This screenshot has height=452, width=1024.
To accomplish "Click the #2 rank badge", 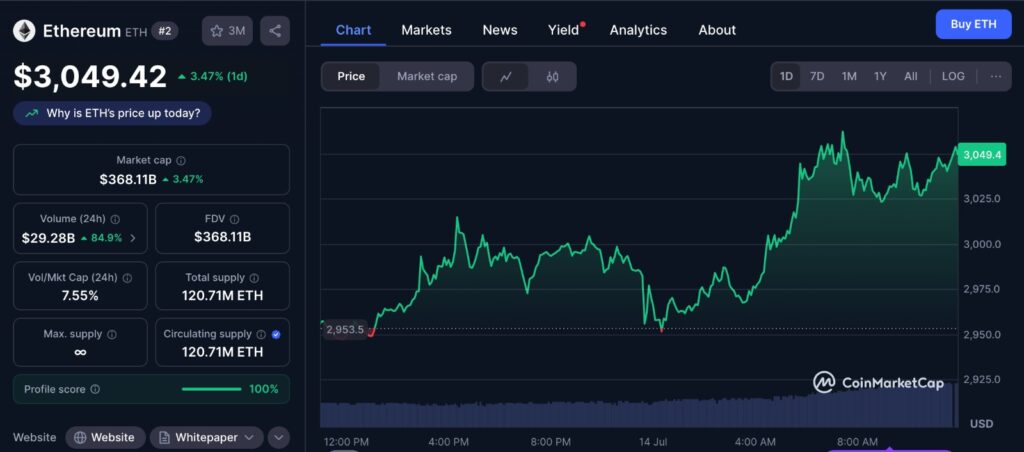I will click(165, 31).
